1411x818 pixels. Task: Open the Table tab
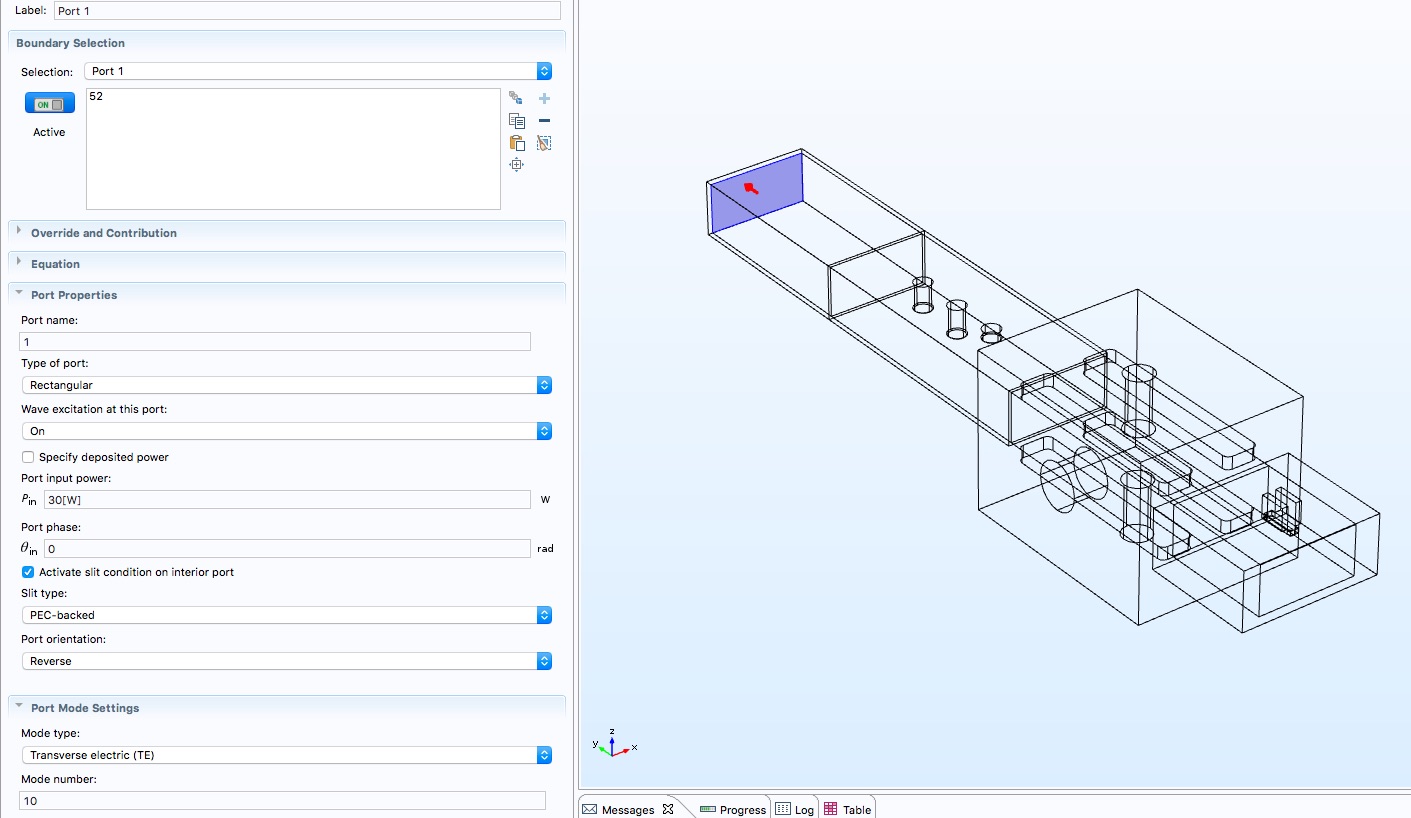[848, 809]
